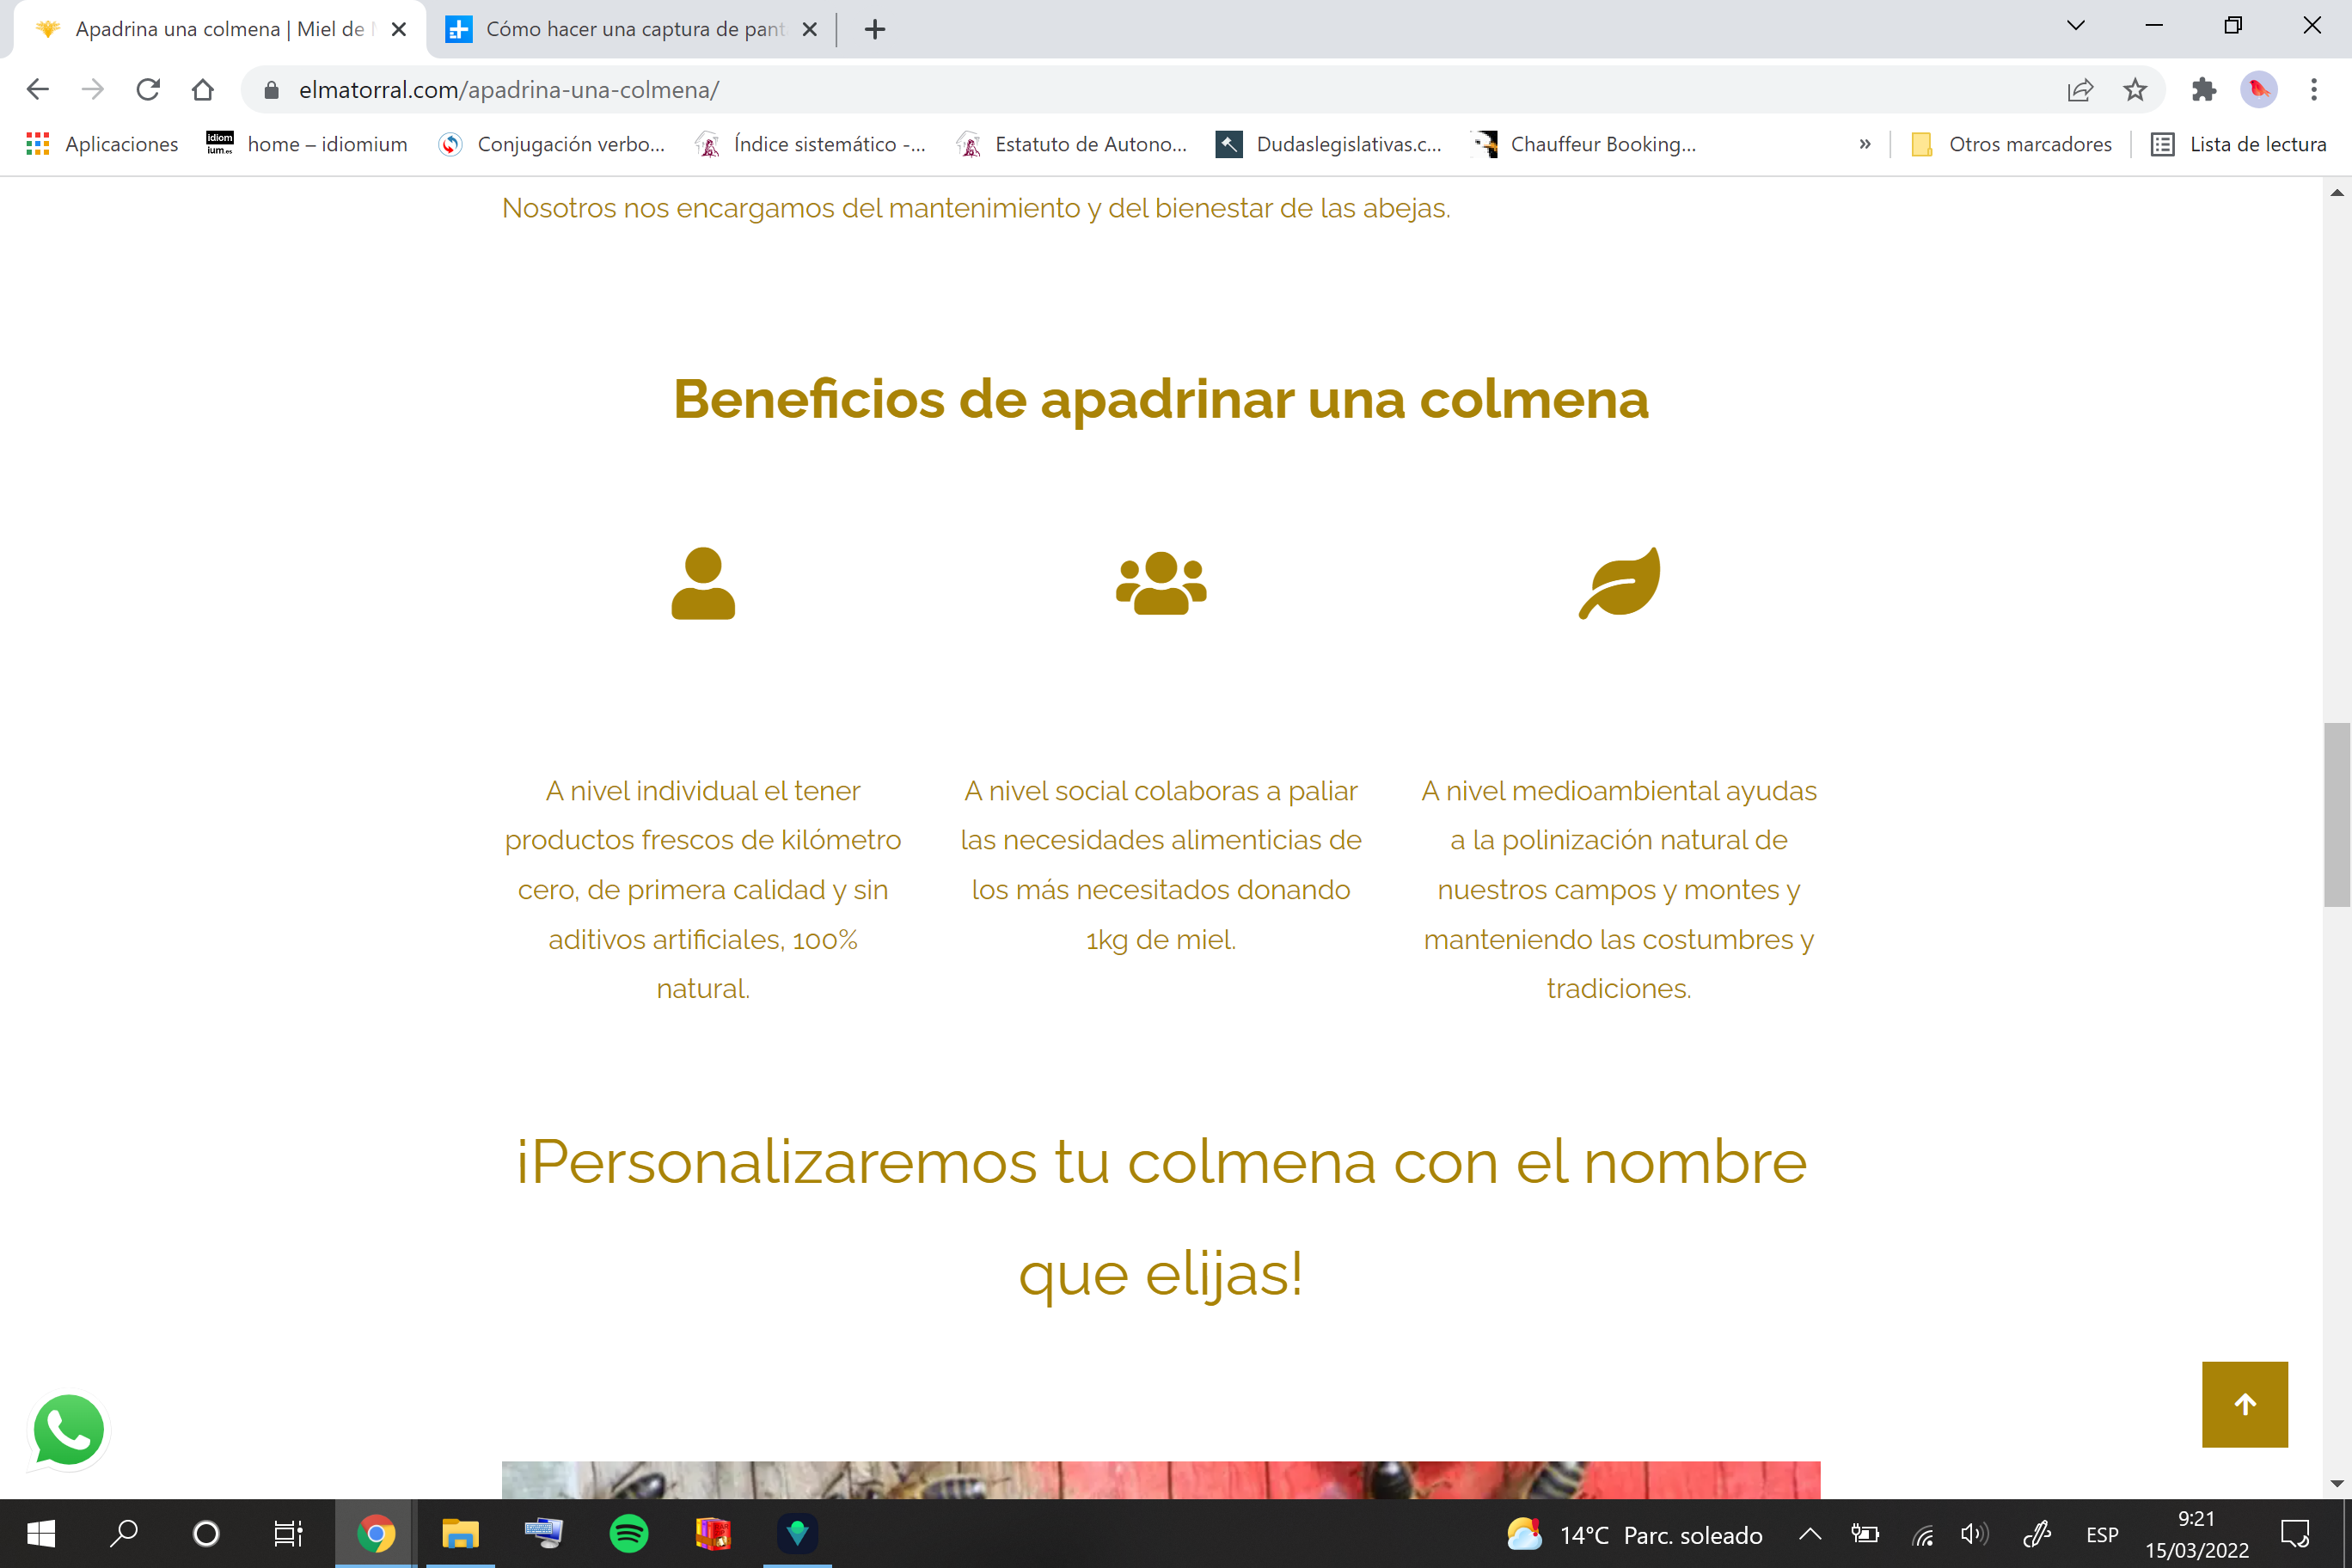Image resolution: width=2352 pixels, height=1568 pixels.
Task: Click the bee photo thumbnail
Action: click(1161, 1480)
